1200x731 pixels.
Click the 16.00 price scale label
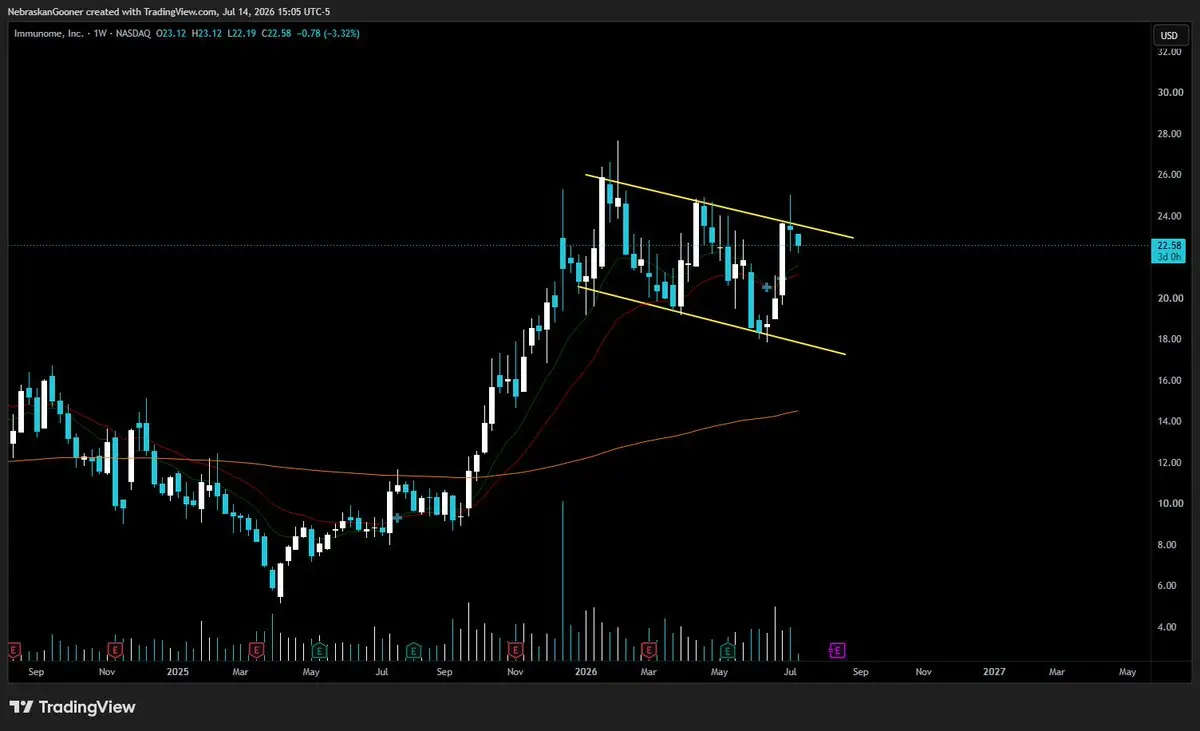click(1169, 380)
